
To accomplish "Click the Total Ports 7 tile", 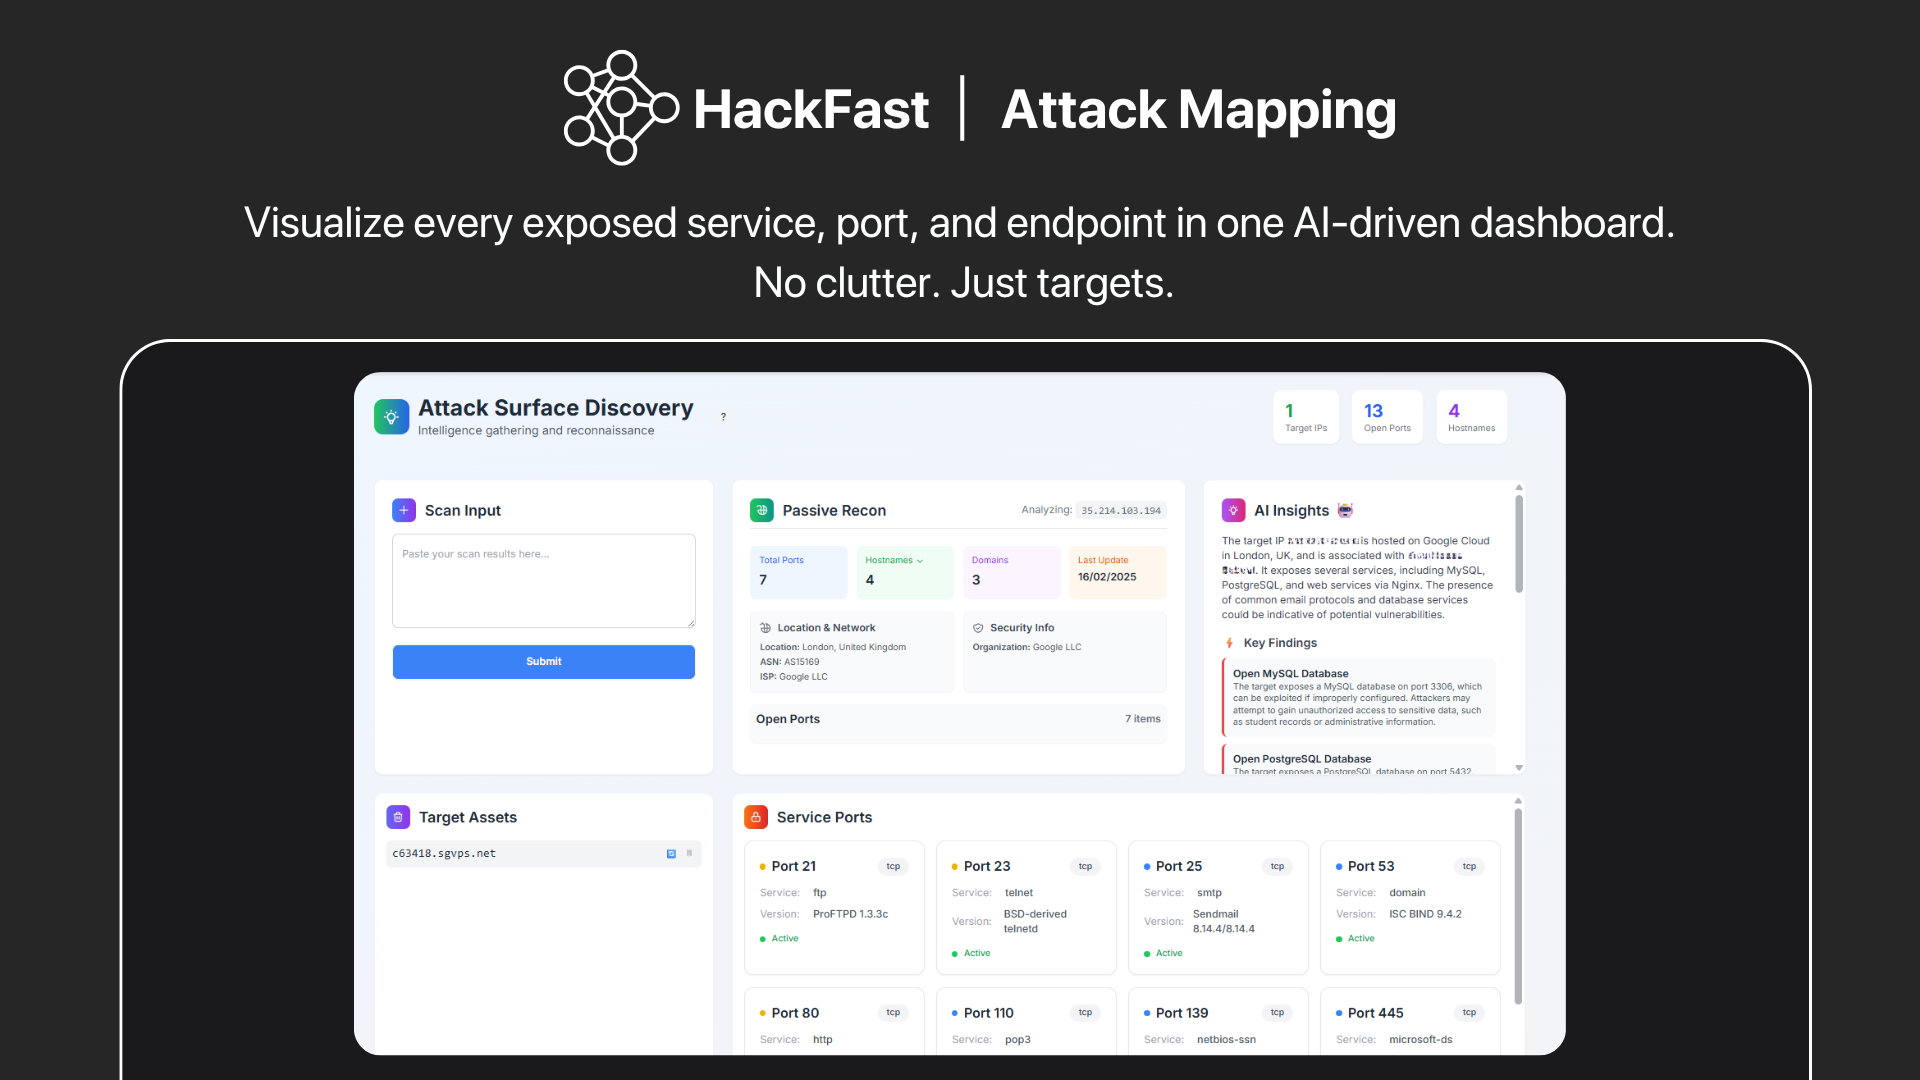I will 798,572.
